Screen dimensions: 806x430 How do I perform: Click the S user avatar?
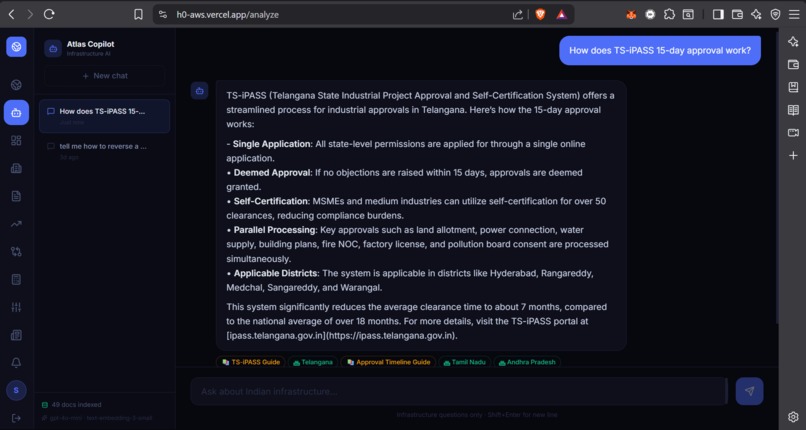pyautogui.click(x=16, y=390)
